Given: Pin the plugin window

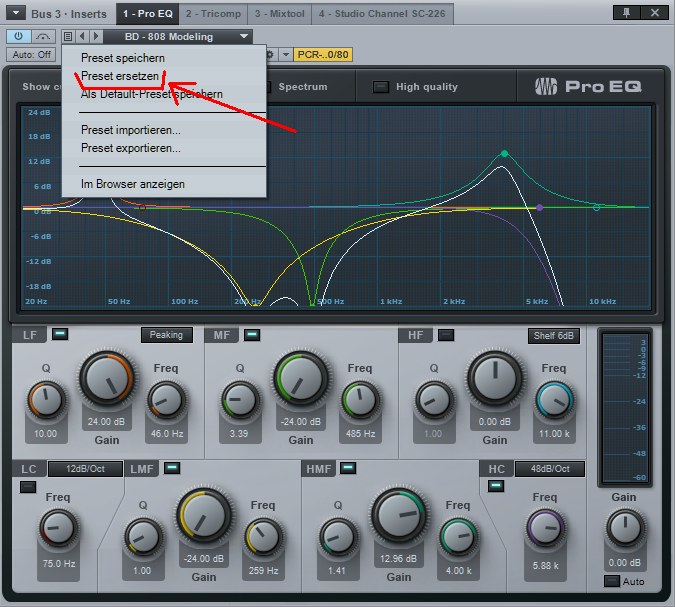Looking at the screenshot, I should [626, 12].
